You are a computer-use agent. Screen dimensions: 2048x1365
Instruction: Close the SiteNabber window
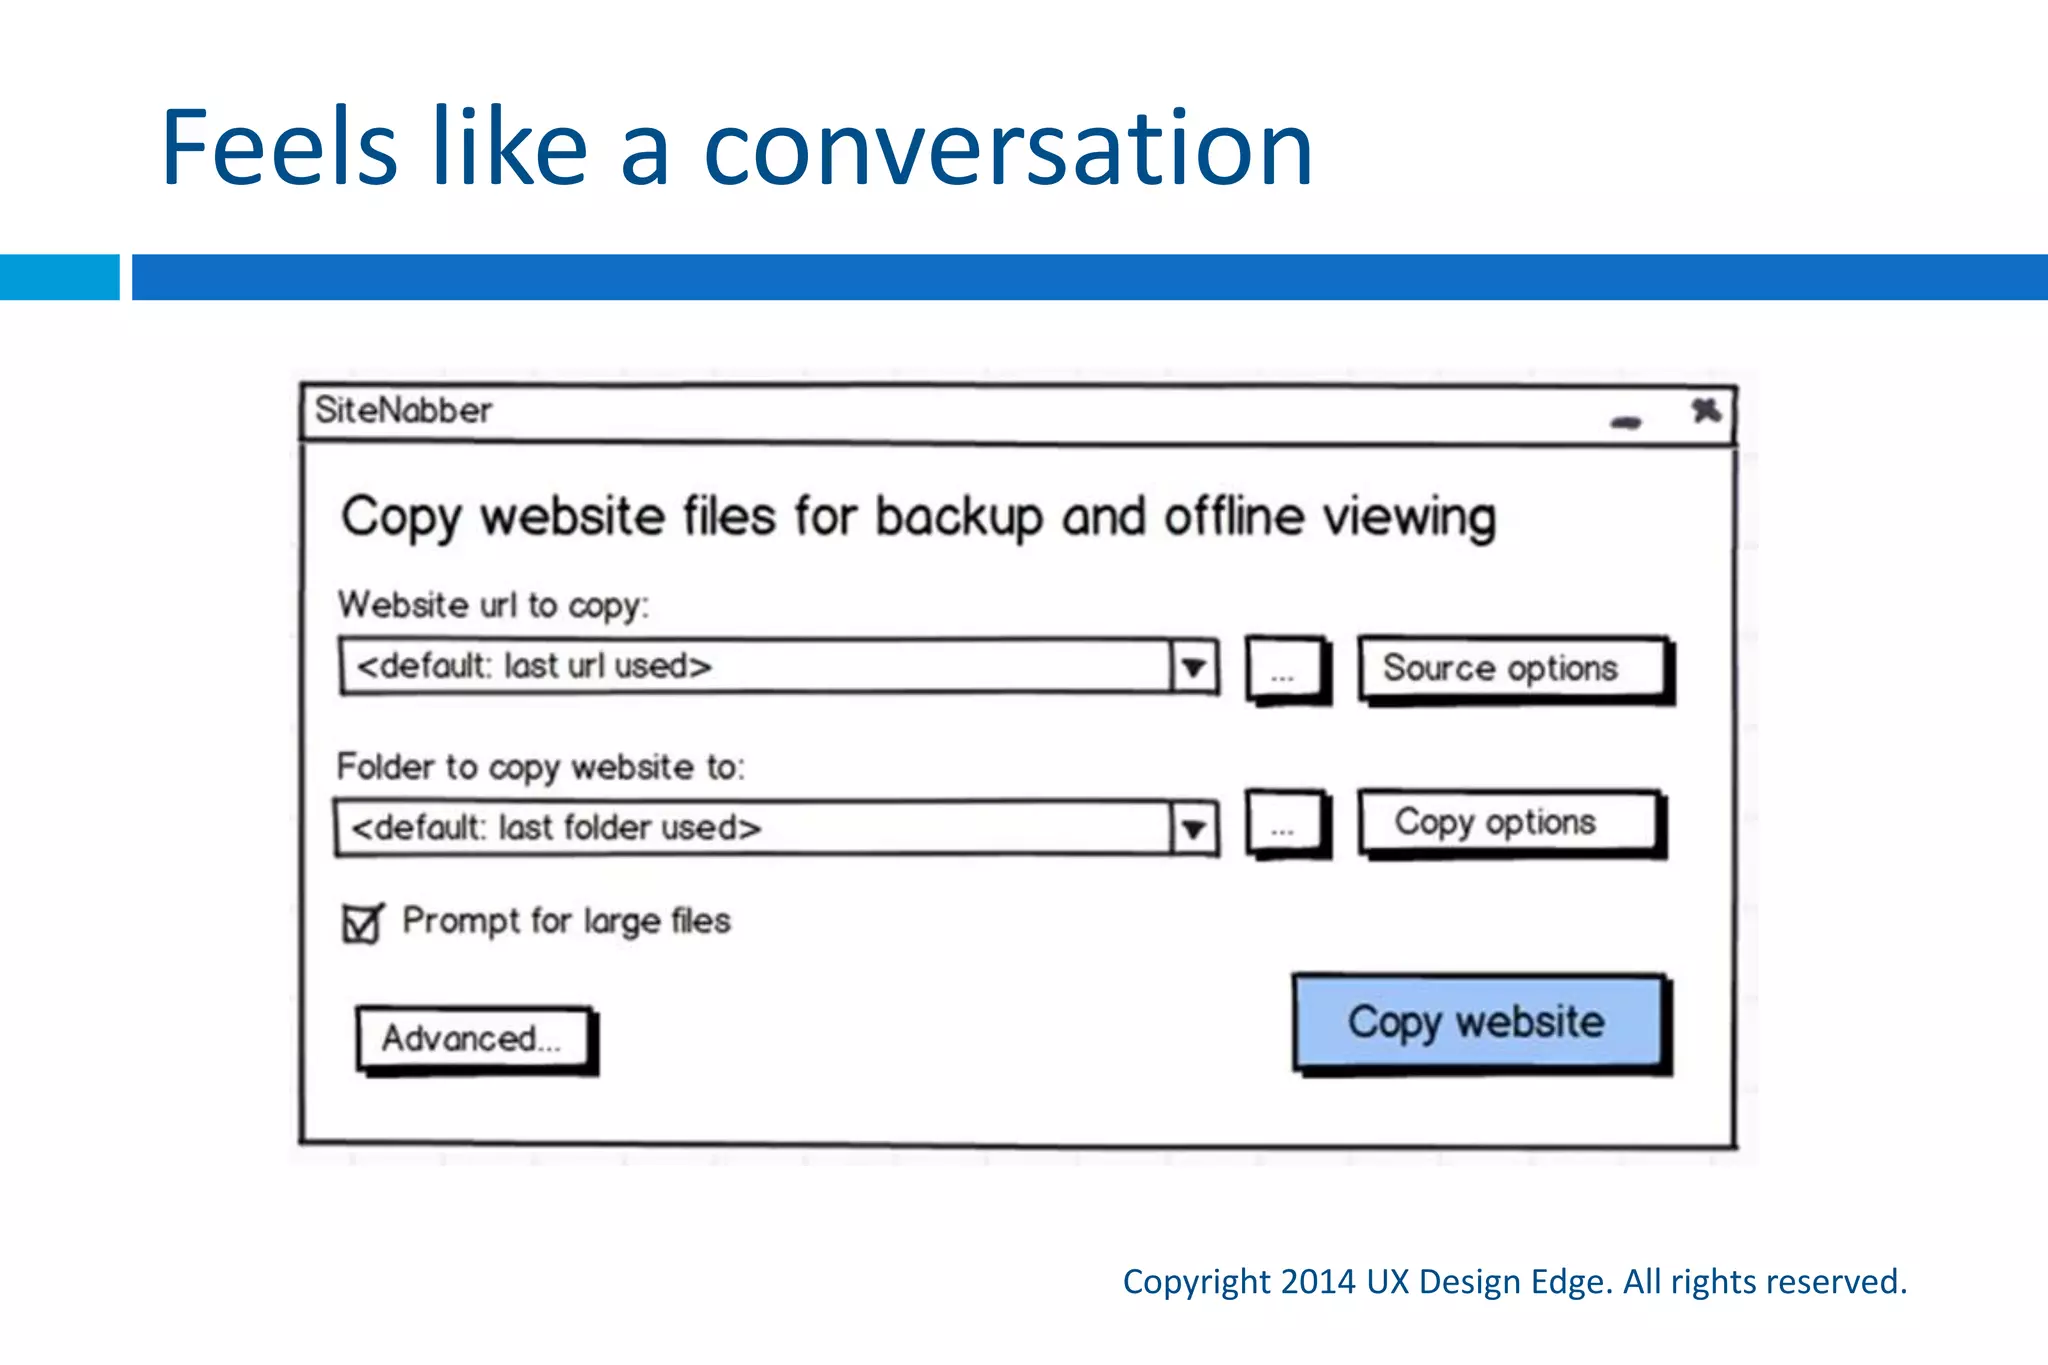click(1706, 410)
